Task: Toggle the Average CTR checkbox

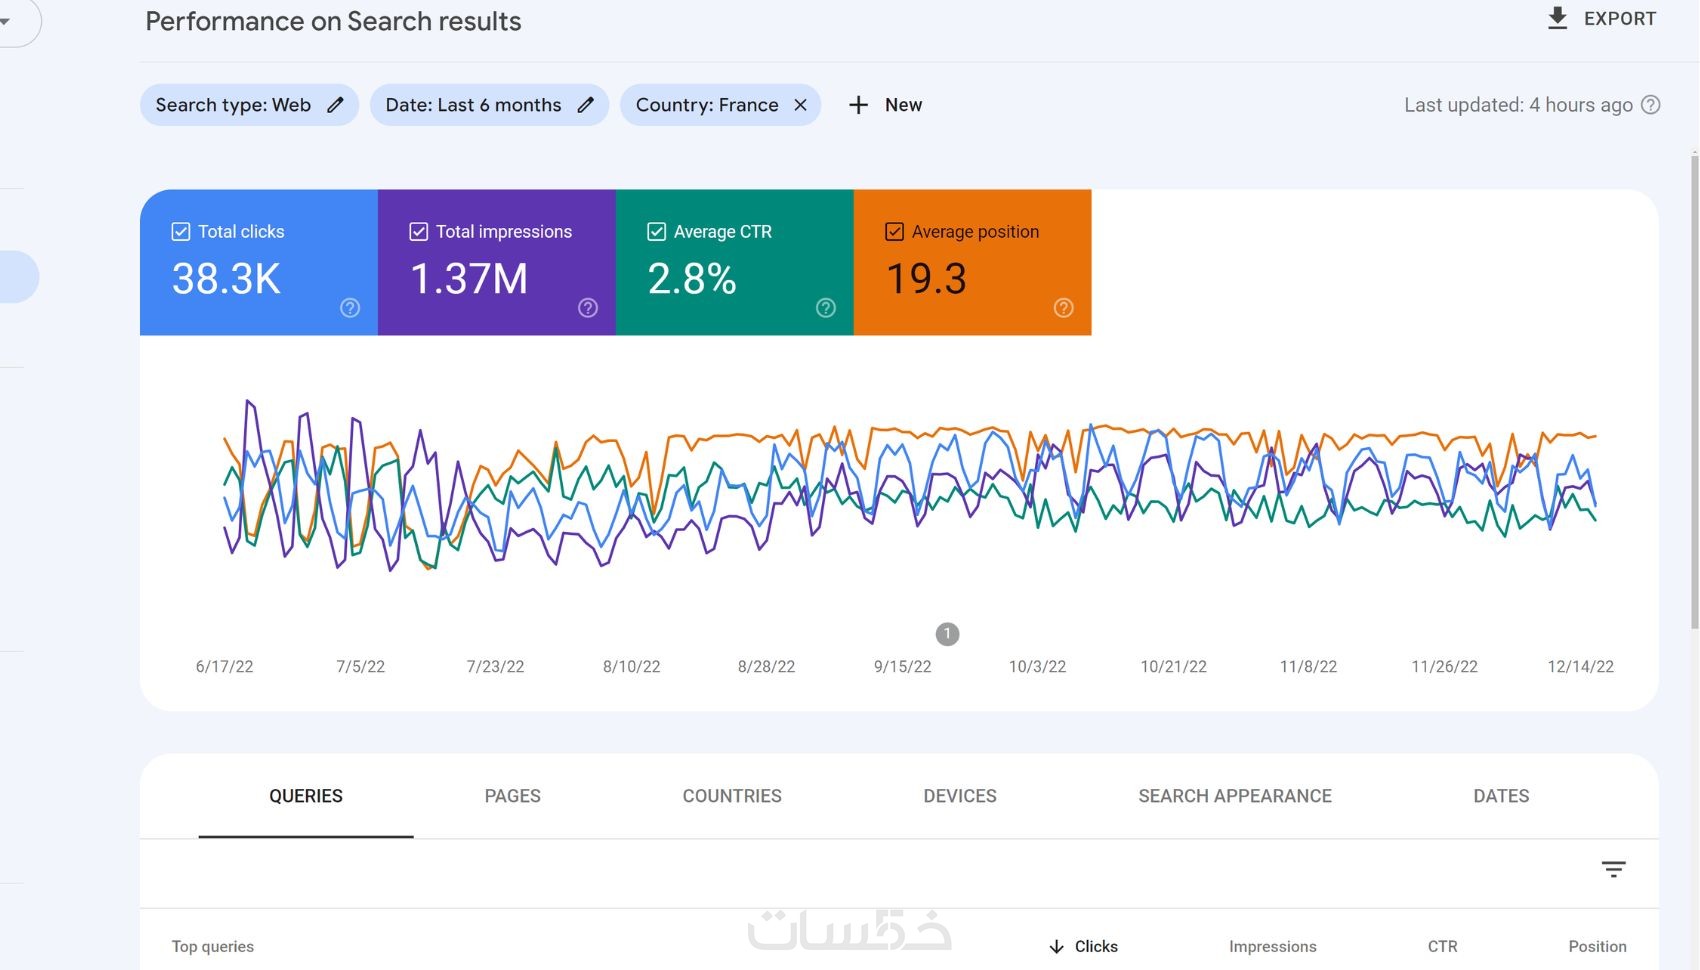Action: 657,232
